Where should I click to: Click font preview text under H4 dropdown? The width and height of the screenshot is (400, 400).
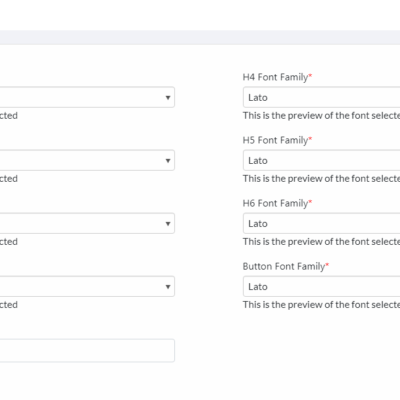[321, 116]
